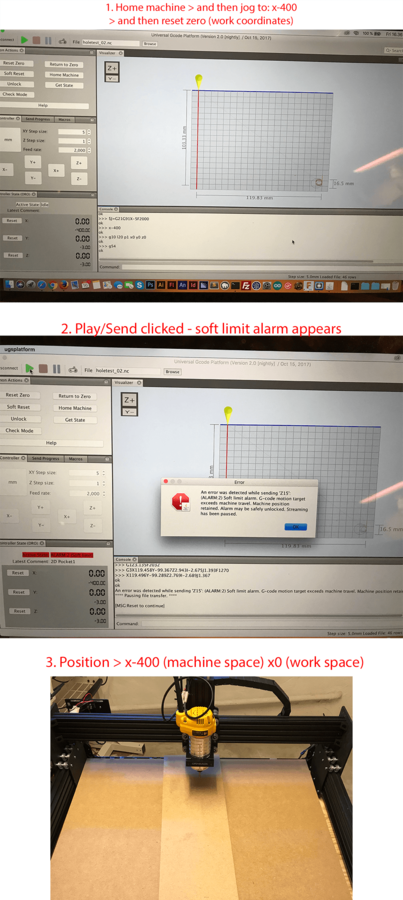Click Browse in the error-dialog window

pyautogui.click(x=172, y=371)
